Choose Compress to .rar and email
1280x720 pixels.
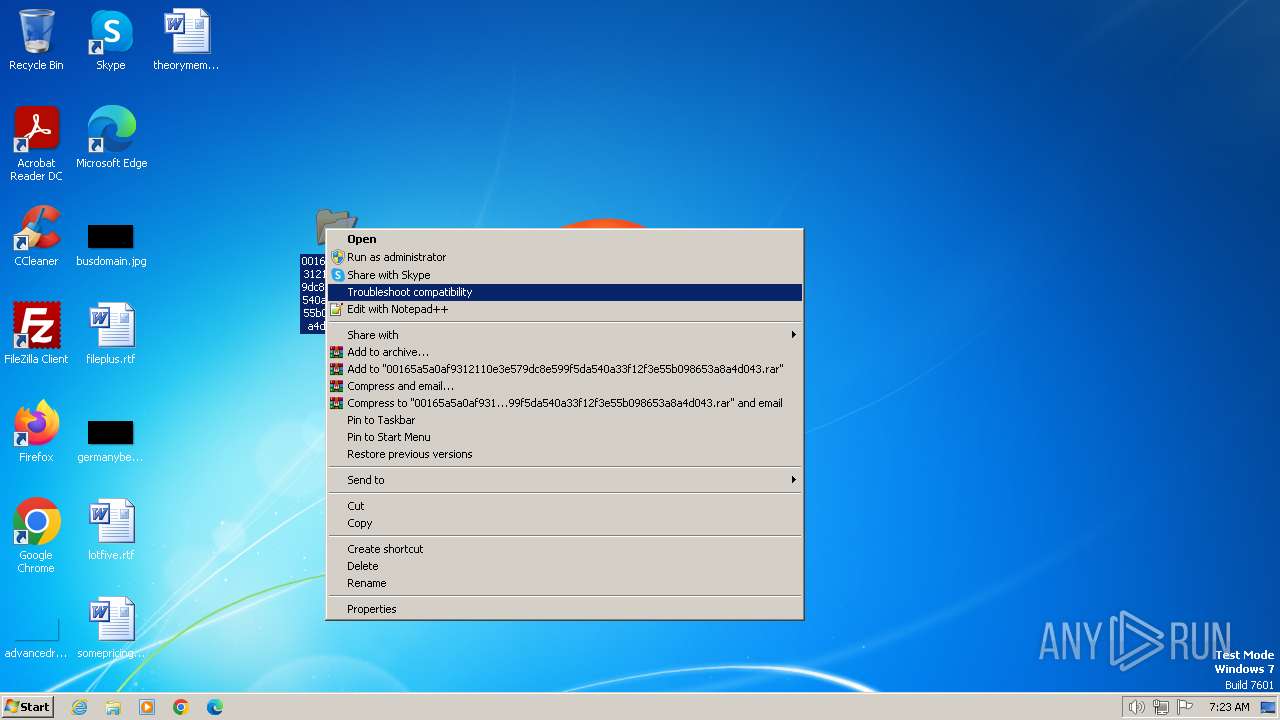tap(565, 403)
